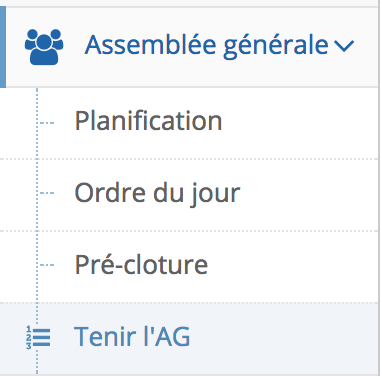Viewport: 382px width, 376px height.
Task: Click empty space right of Tenir l'AG
Action: point(283,338)
